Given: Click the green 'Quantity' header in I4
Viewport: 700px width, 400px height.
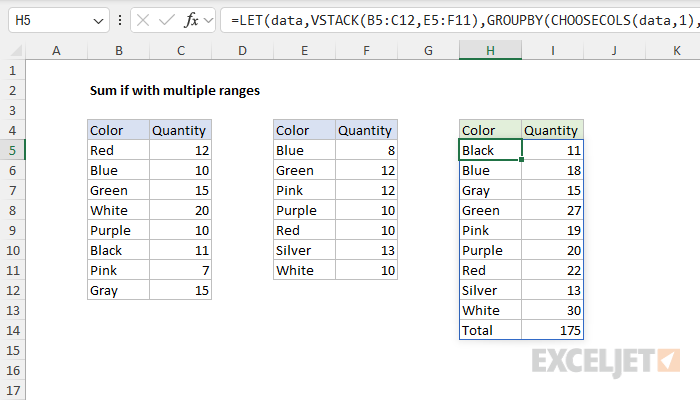Looking at the screenshot, I should point(552,130).
